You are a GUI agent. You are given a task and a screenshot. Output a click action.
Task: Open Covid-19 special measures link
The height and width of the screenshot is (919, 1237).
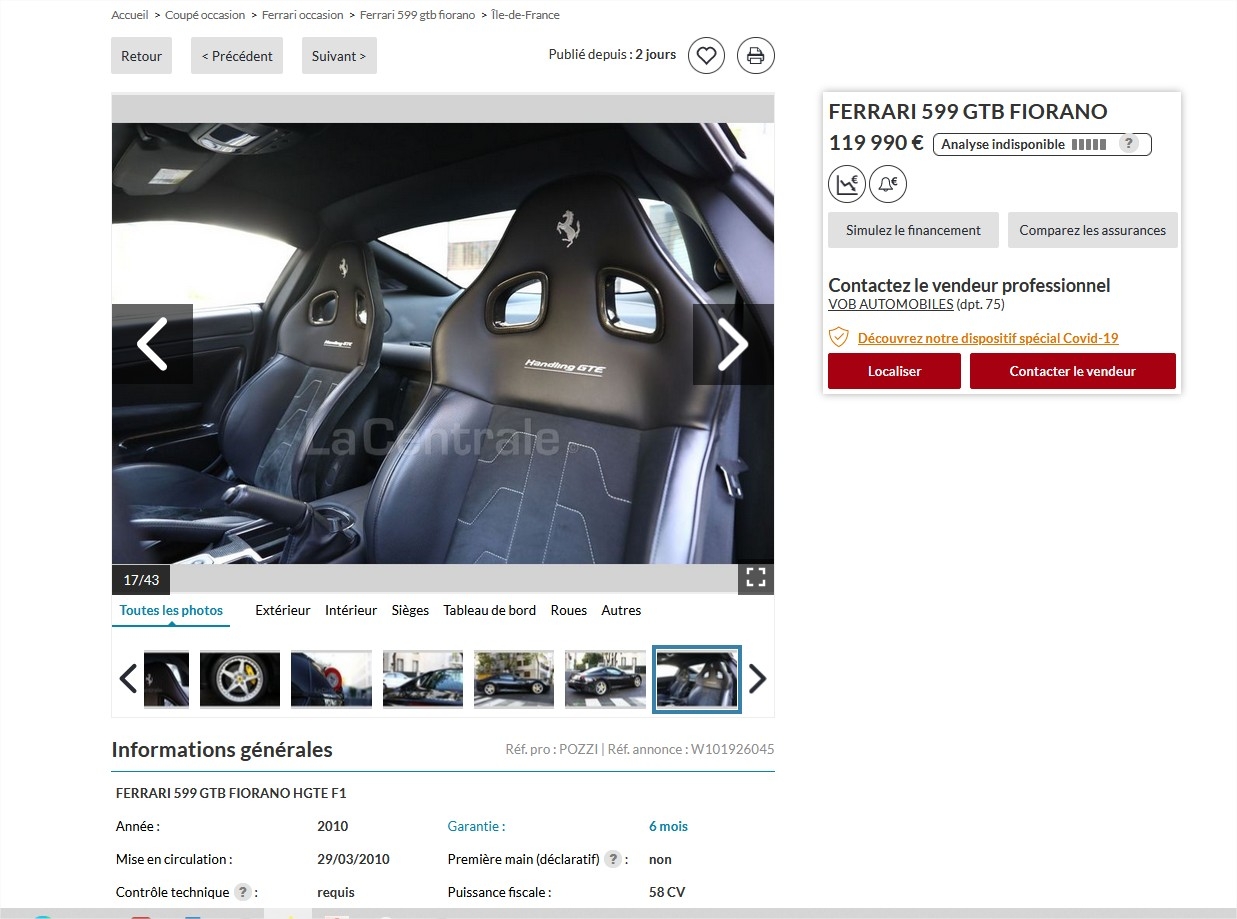[x=988, y=338]
